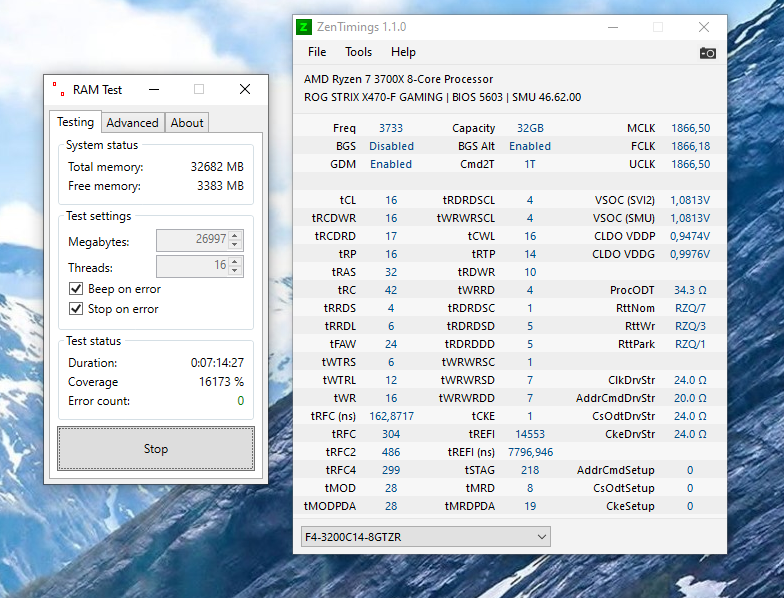
Task: Click the BGS value Disabled
Action: coord(392,146)
